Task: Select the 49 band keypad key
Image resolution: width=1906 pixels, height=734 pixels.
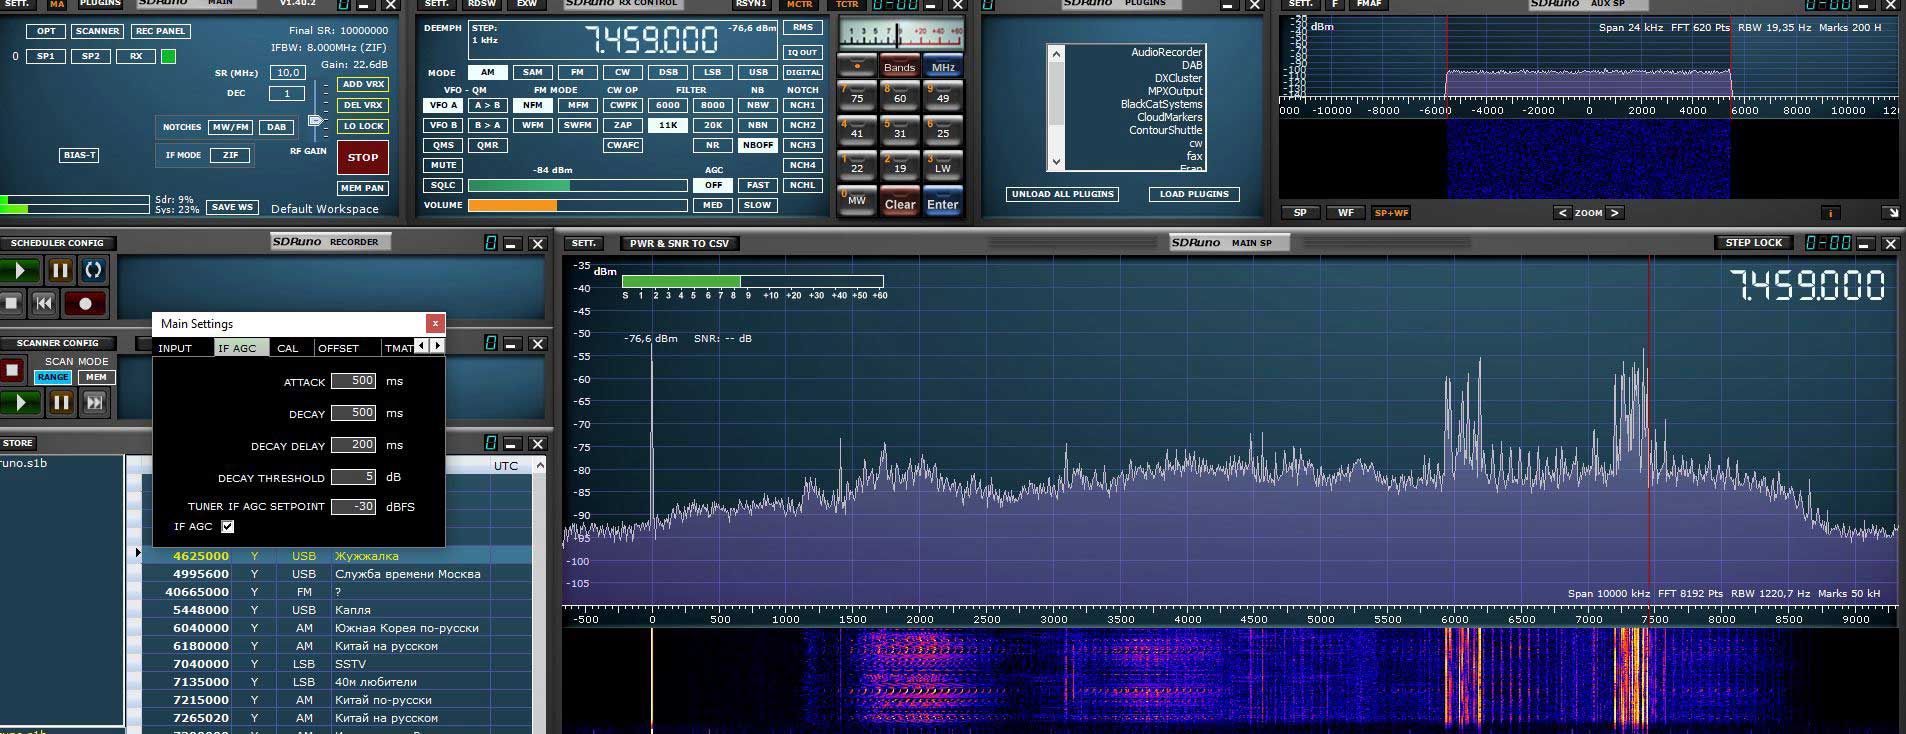Action: (943, 96)
